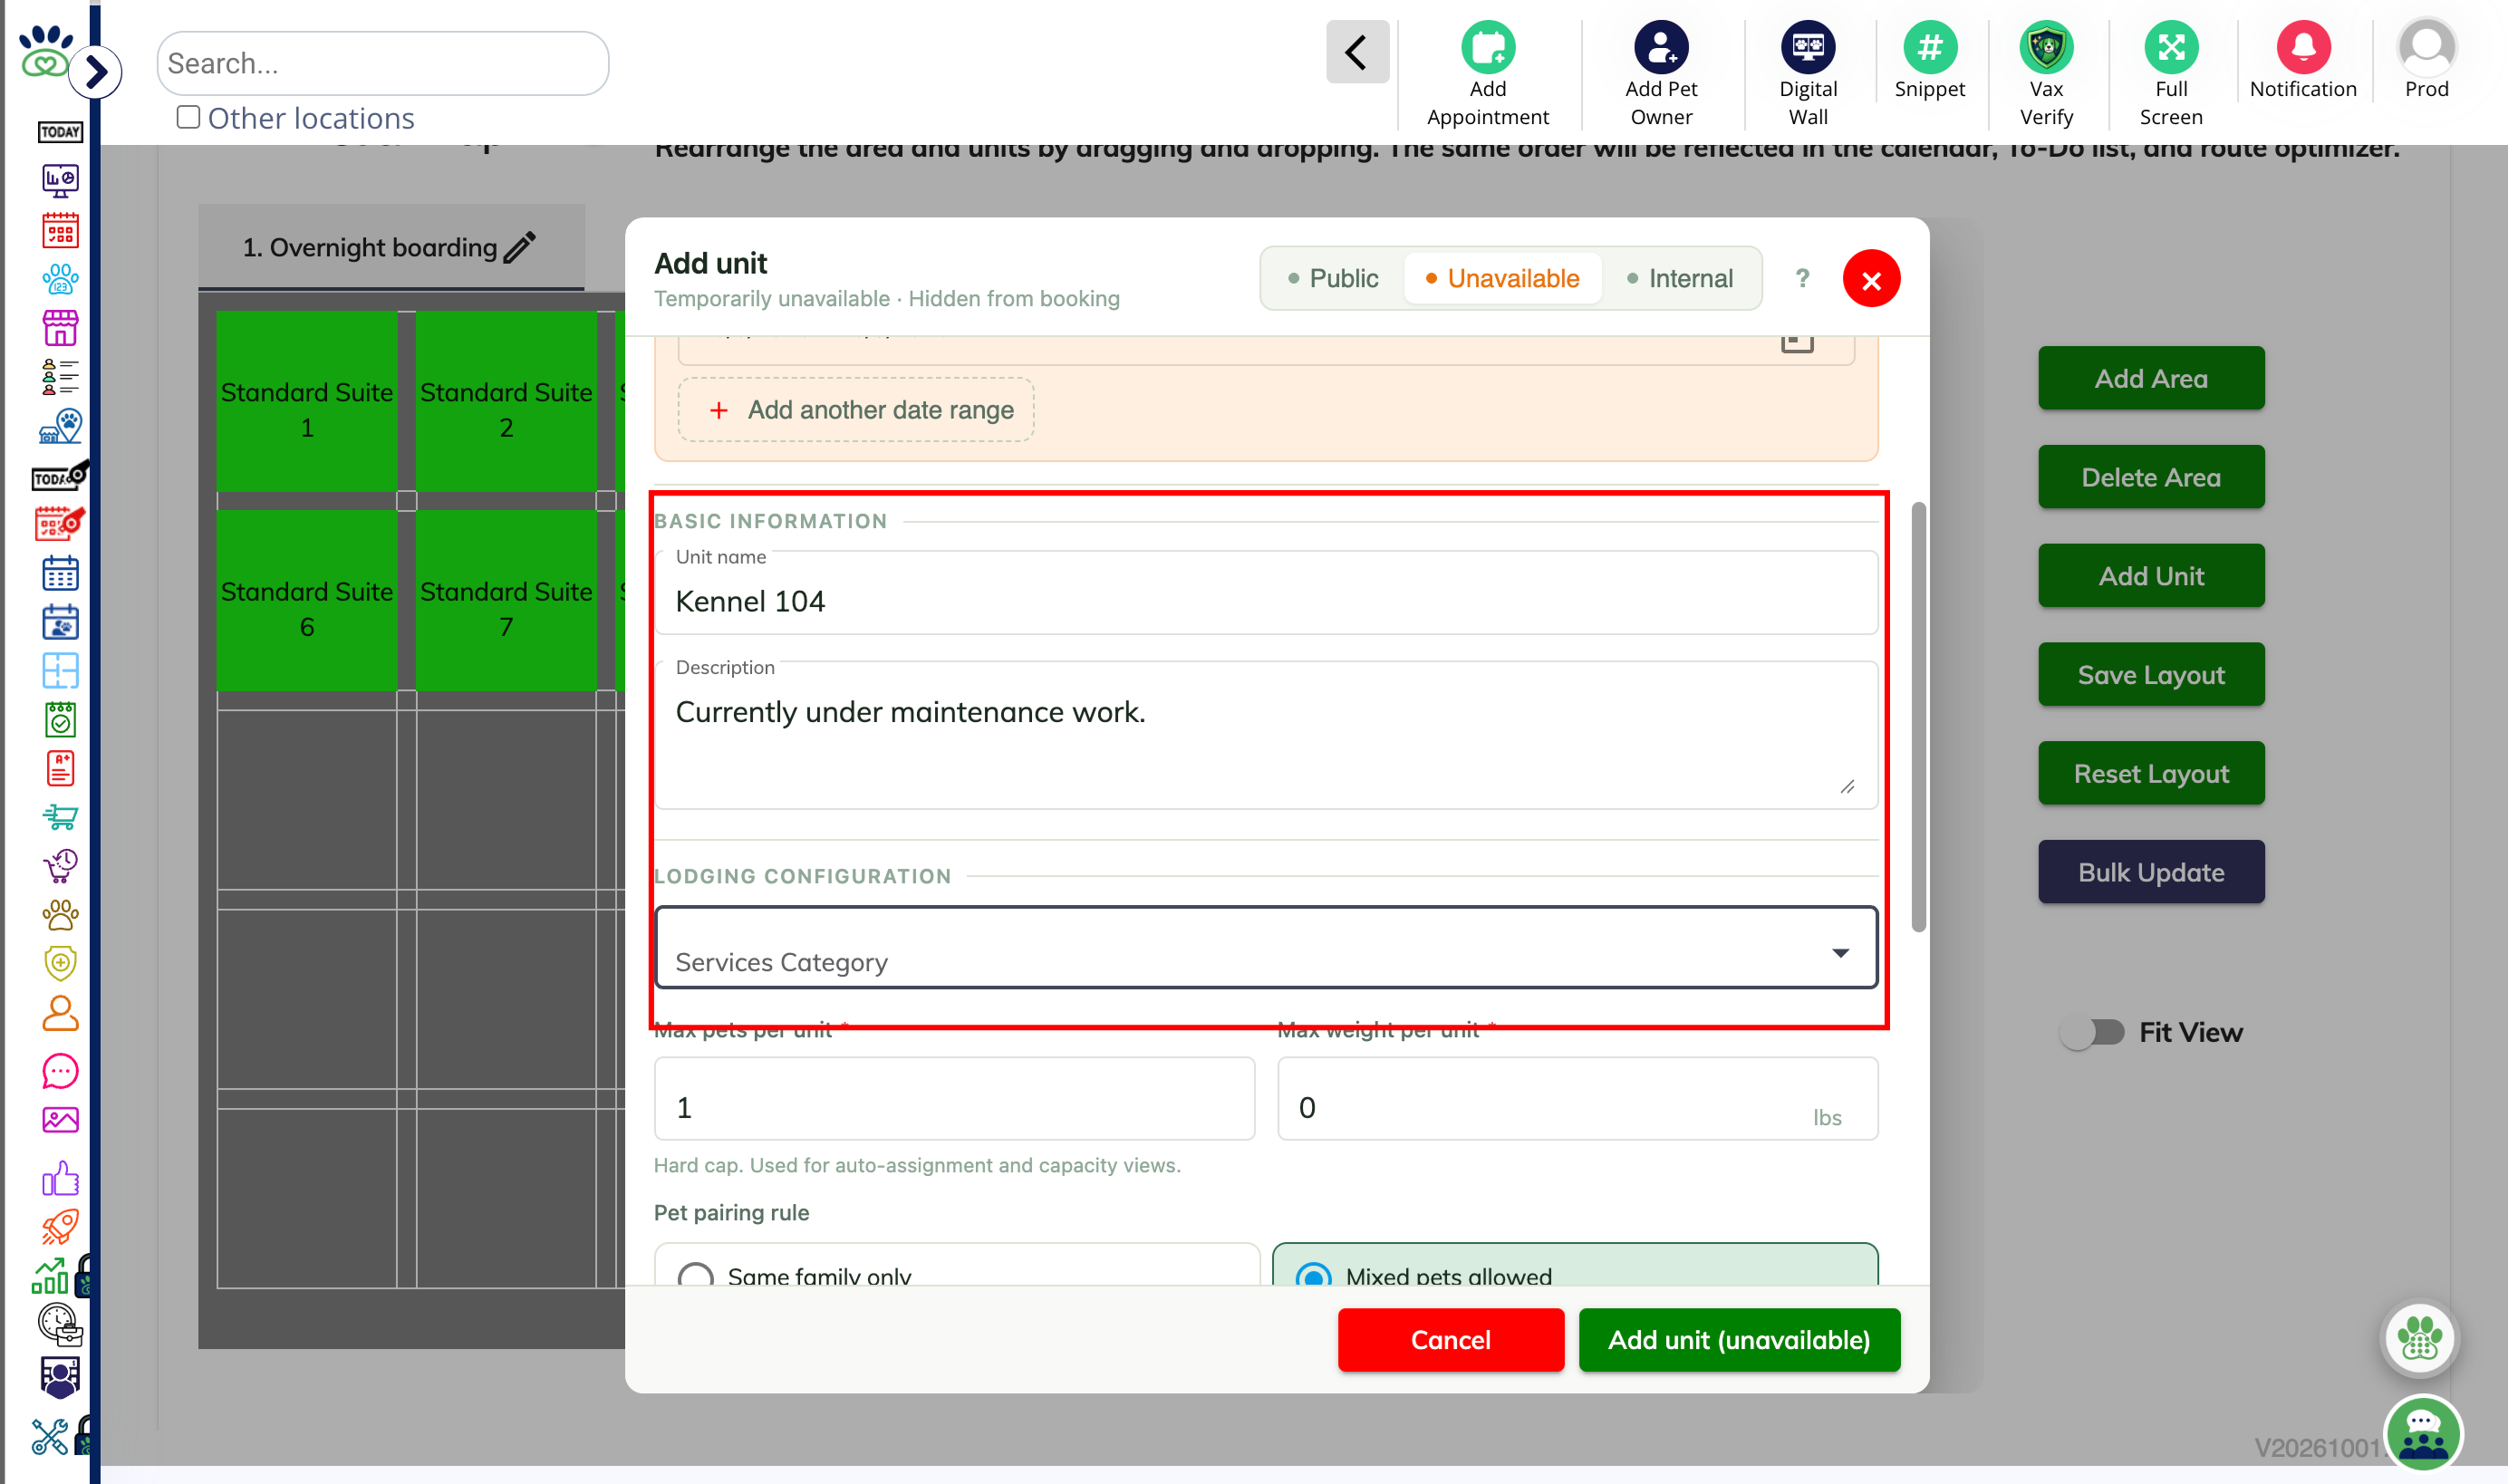This screenshot has height=1484, width=2508.
Task: Open the Digital Wall icon
Action: click(1808, 47)
